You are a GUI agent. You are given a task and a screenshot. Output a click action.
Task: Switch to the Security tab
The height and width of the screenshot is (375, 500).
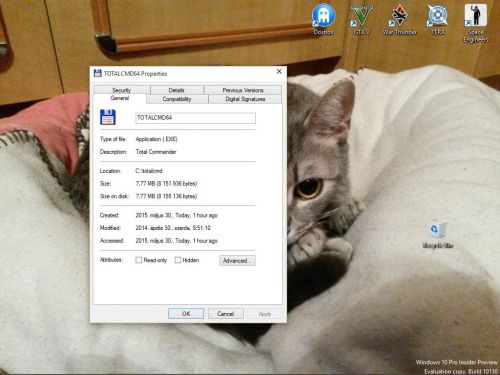pos(122,90)
